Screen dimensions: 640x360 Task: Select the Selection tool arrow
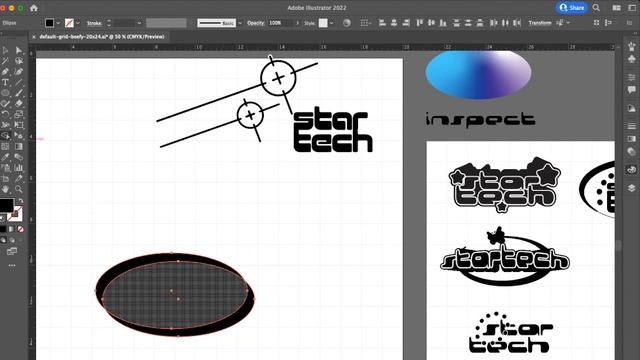tap(5, 50)
